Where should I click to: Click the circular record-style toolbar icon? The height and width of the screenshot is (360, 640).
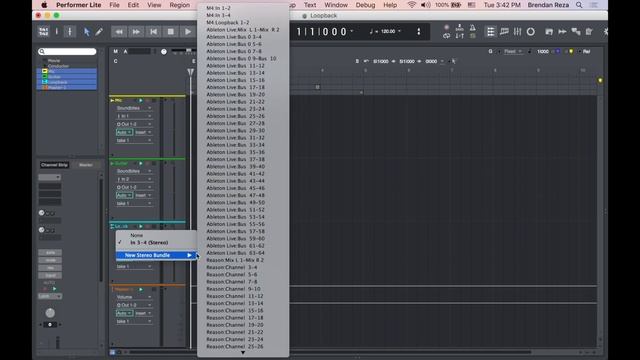click(531, 32)
